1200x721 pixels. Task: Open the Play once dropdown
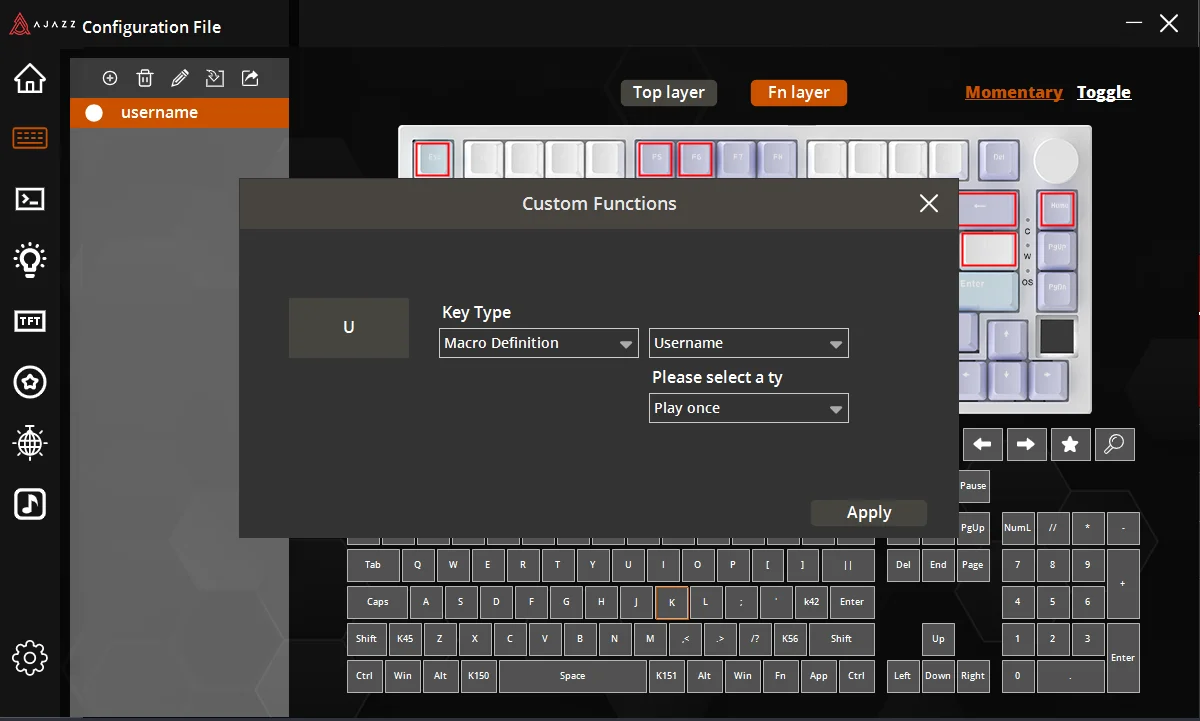click(x=749, y=408)
